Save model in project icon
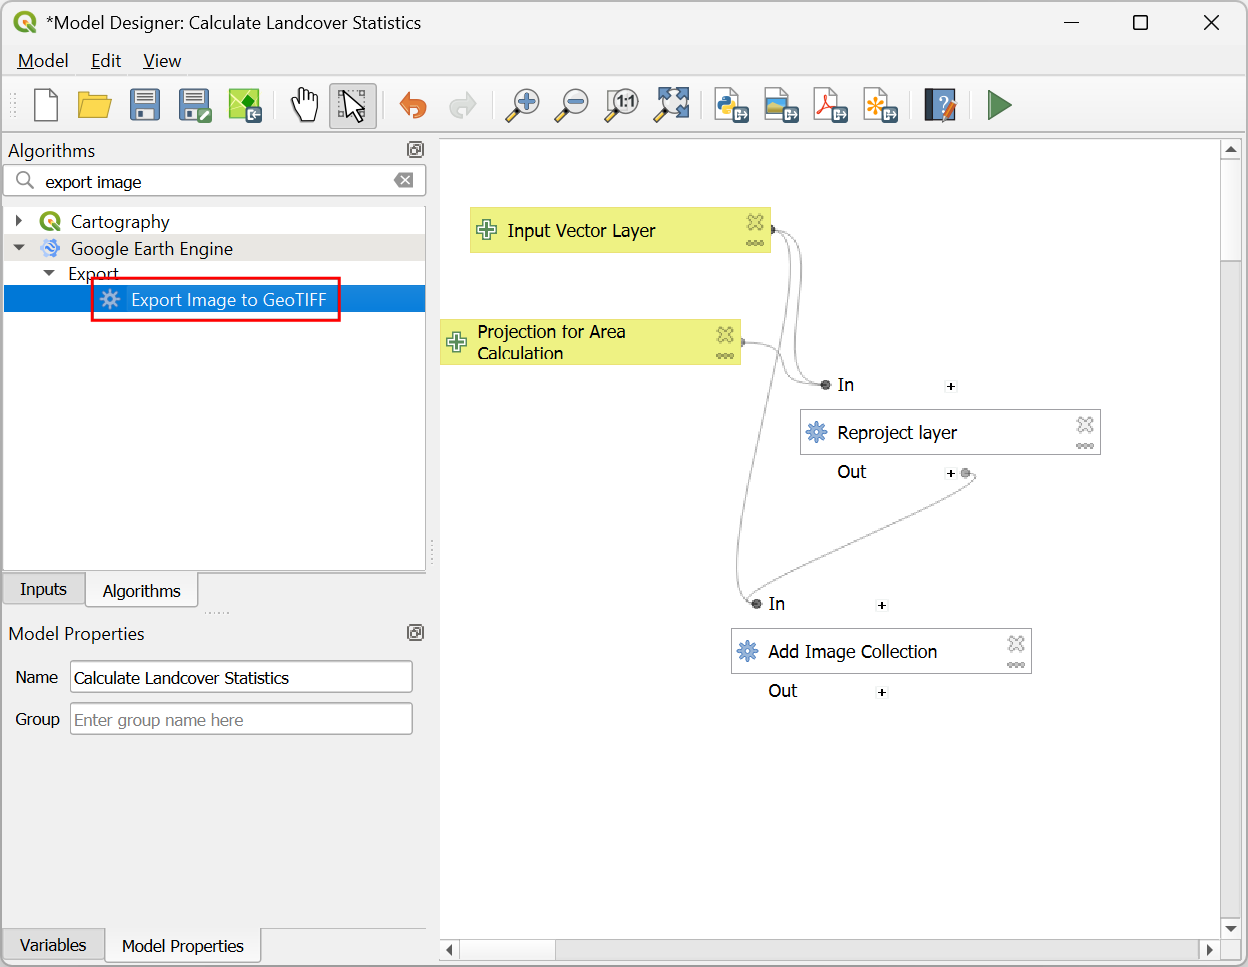 pyautogui.click(x=244, y=105)
